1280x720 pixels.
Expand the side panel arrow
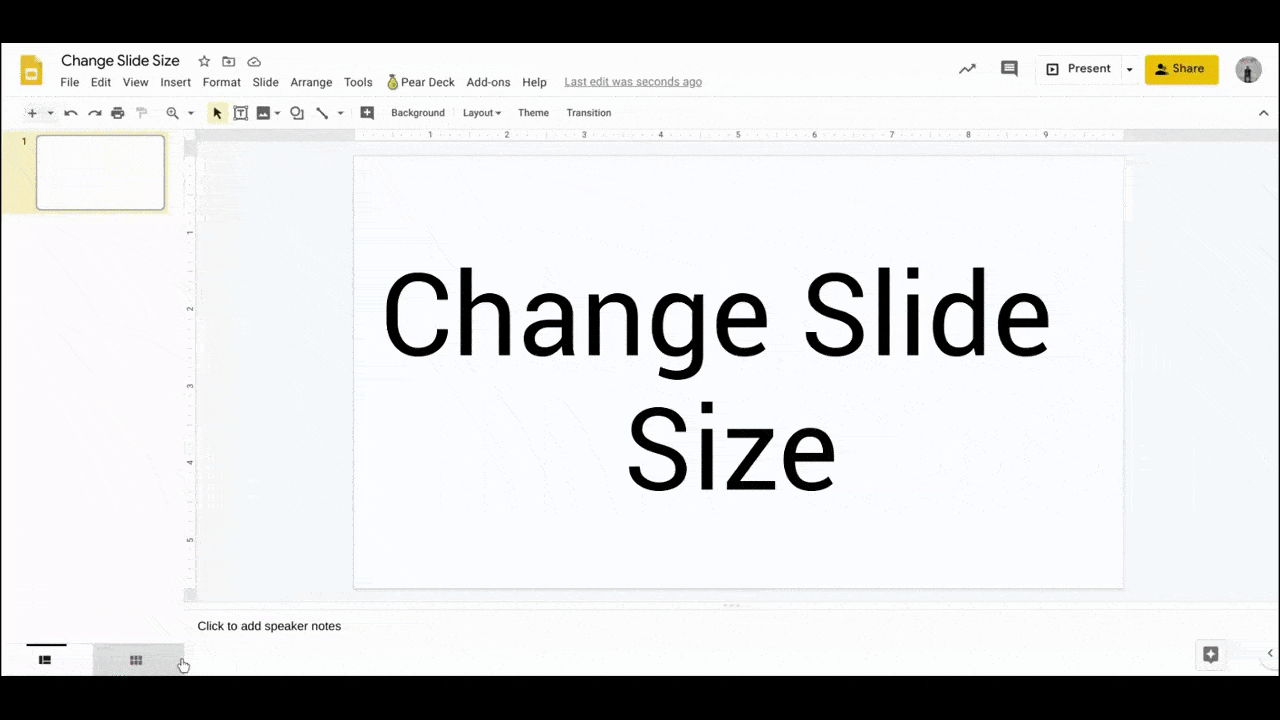pos(1270,654)
